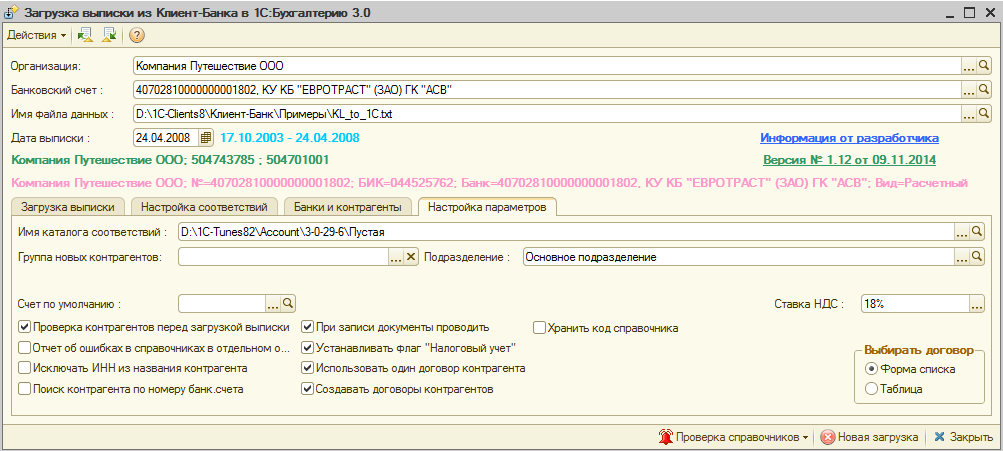Click the Дата выписки date field
This screenshot has width=1003, height=451.
[166, 138]
